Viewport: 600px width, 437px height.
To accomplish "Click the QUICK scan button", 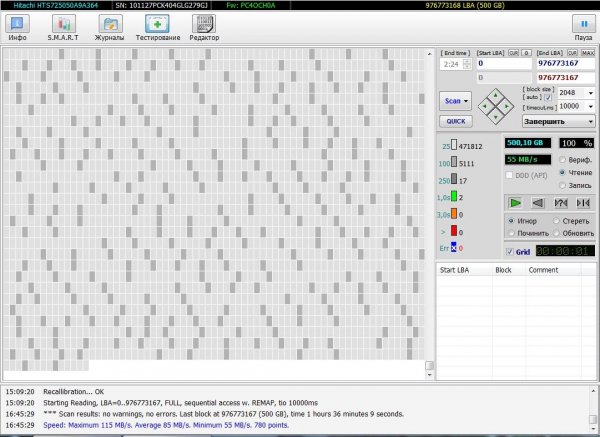I will pyautogui.click(x=455, y=121).
